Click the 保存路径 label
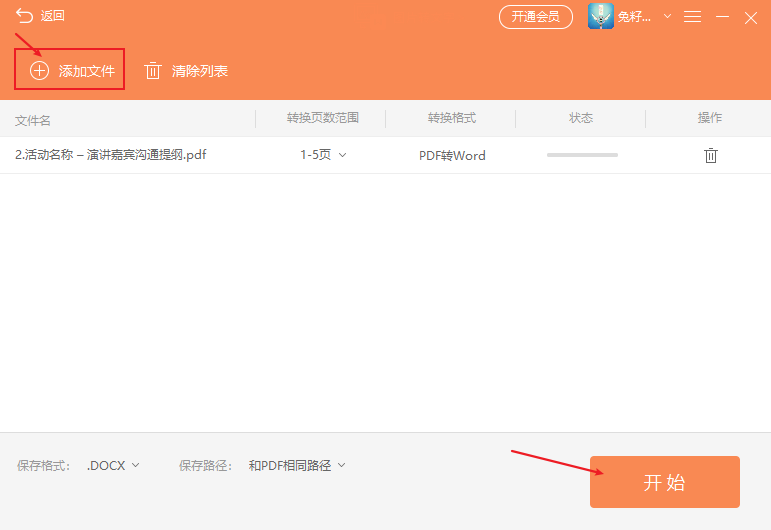Viewport: 771px width, 530px height. (x=205, y=466)
